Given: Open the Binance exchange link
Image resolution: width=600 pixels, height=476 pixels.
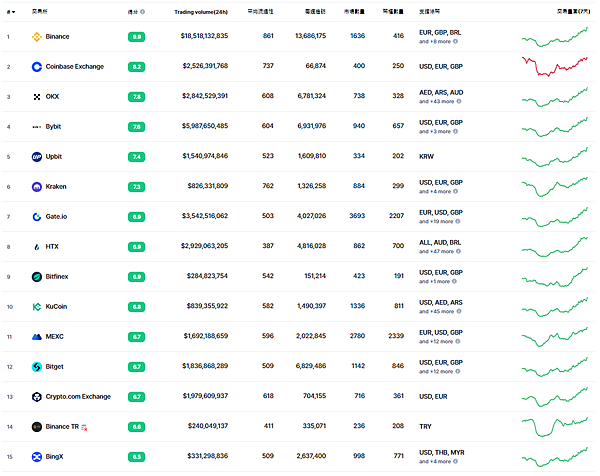Looking at the screenshot, I should 57,37.
